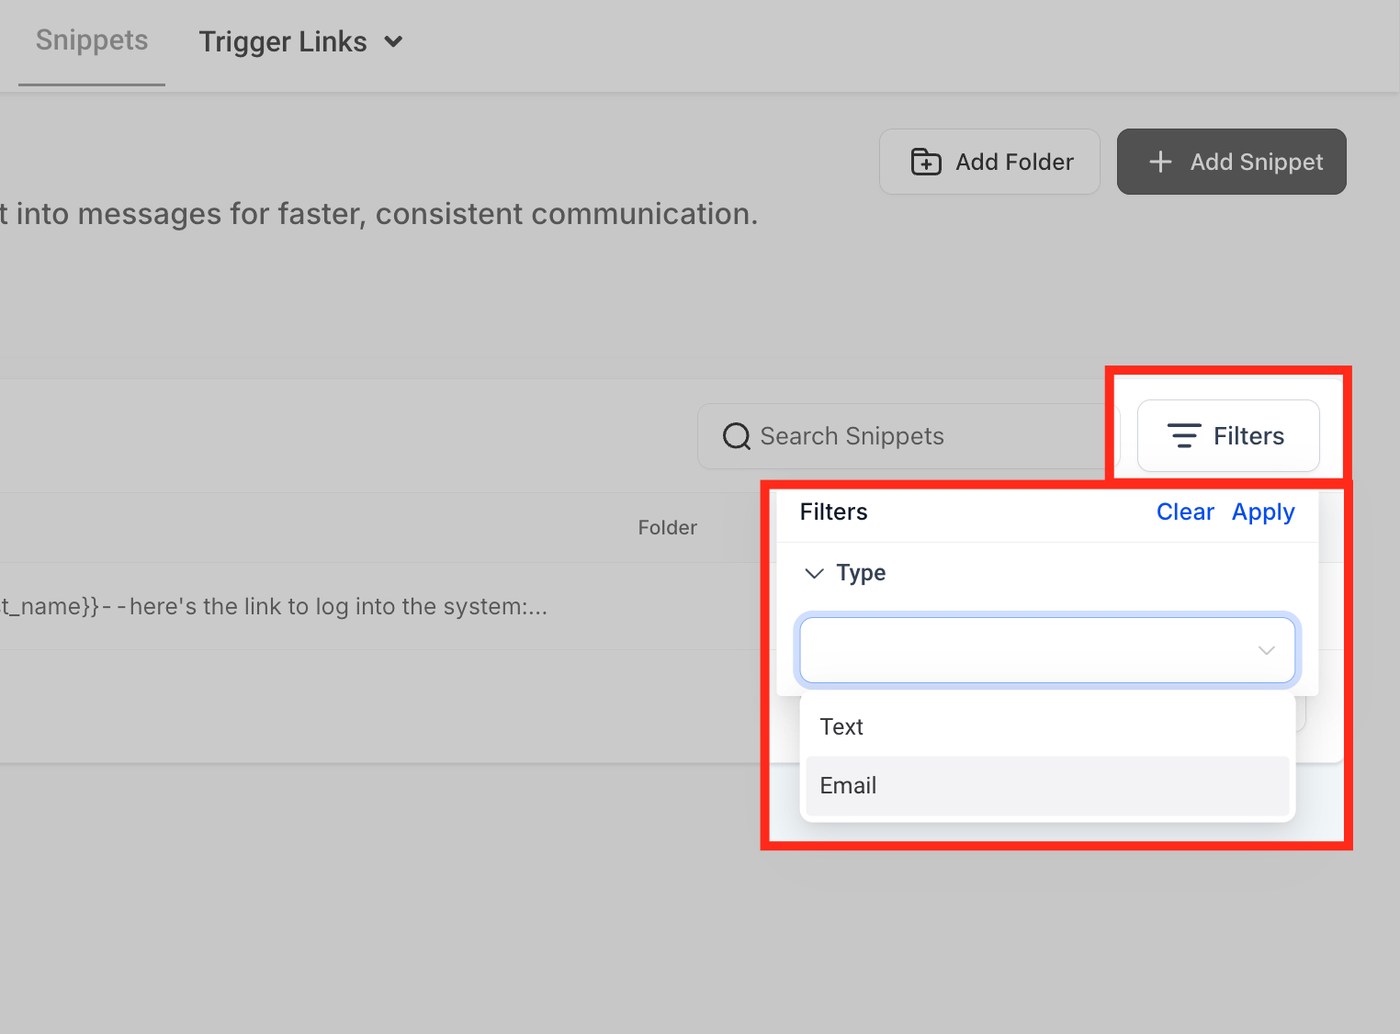The height and width of the screenshot is (1034, 1400).
Task: Click the plus icon on Add Snippet
Action: [1160, 162]
